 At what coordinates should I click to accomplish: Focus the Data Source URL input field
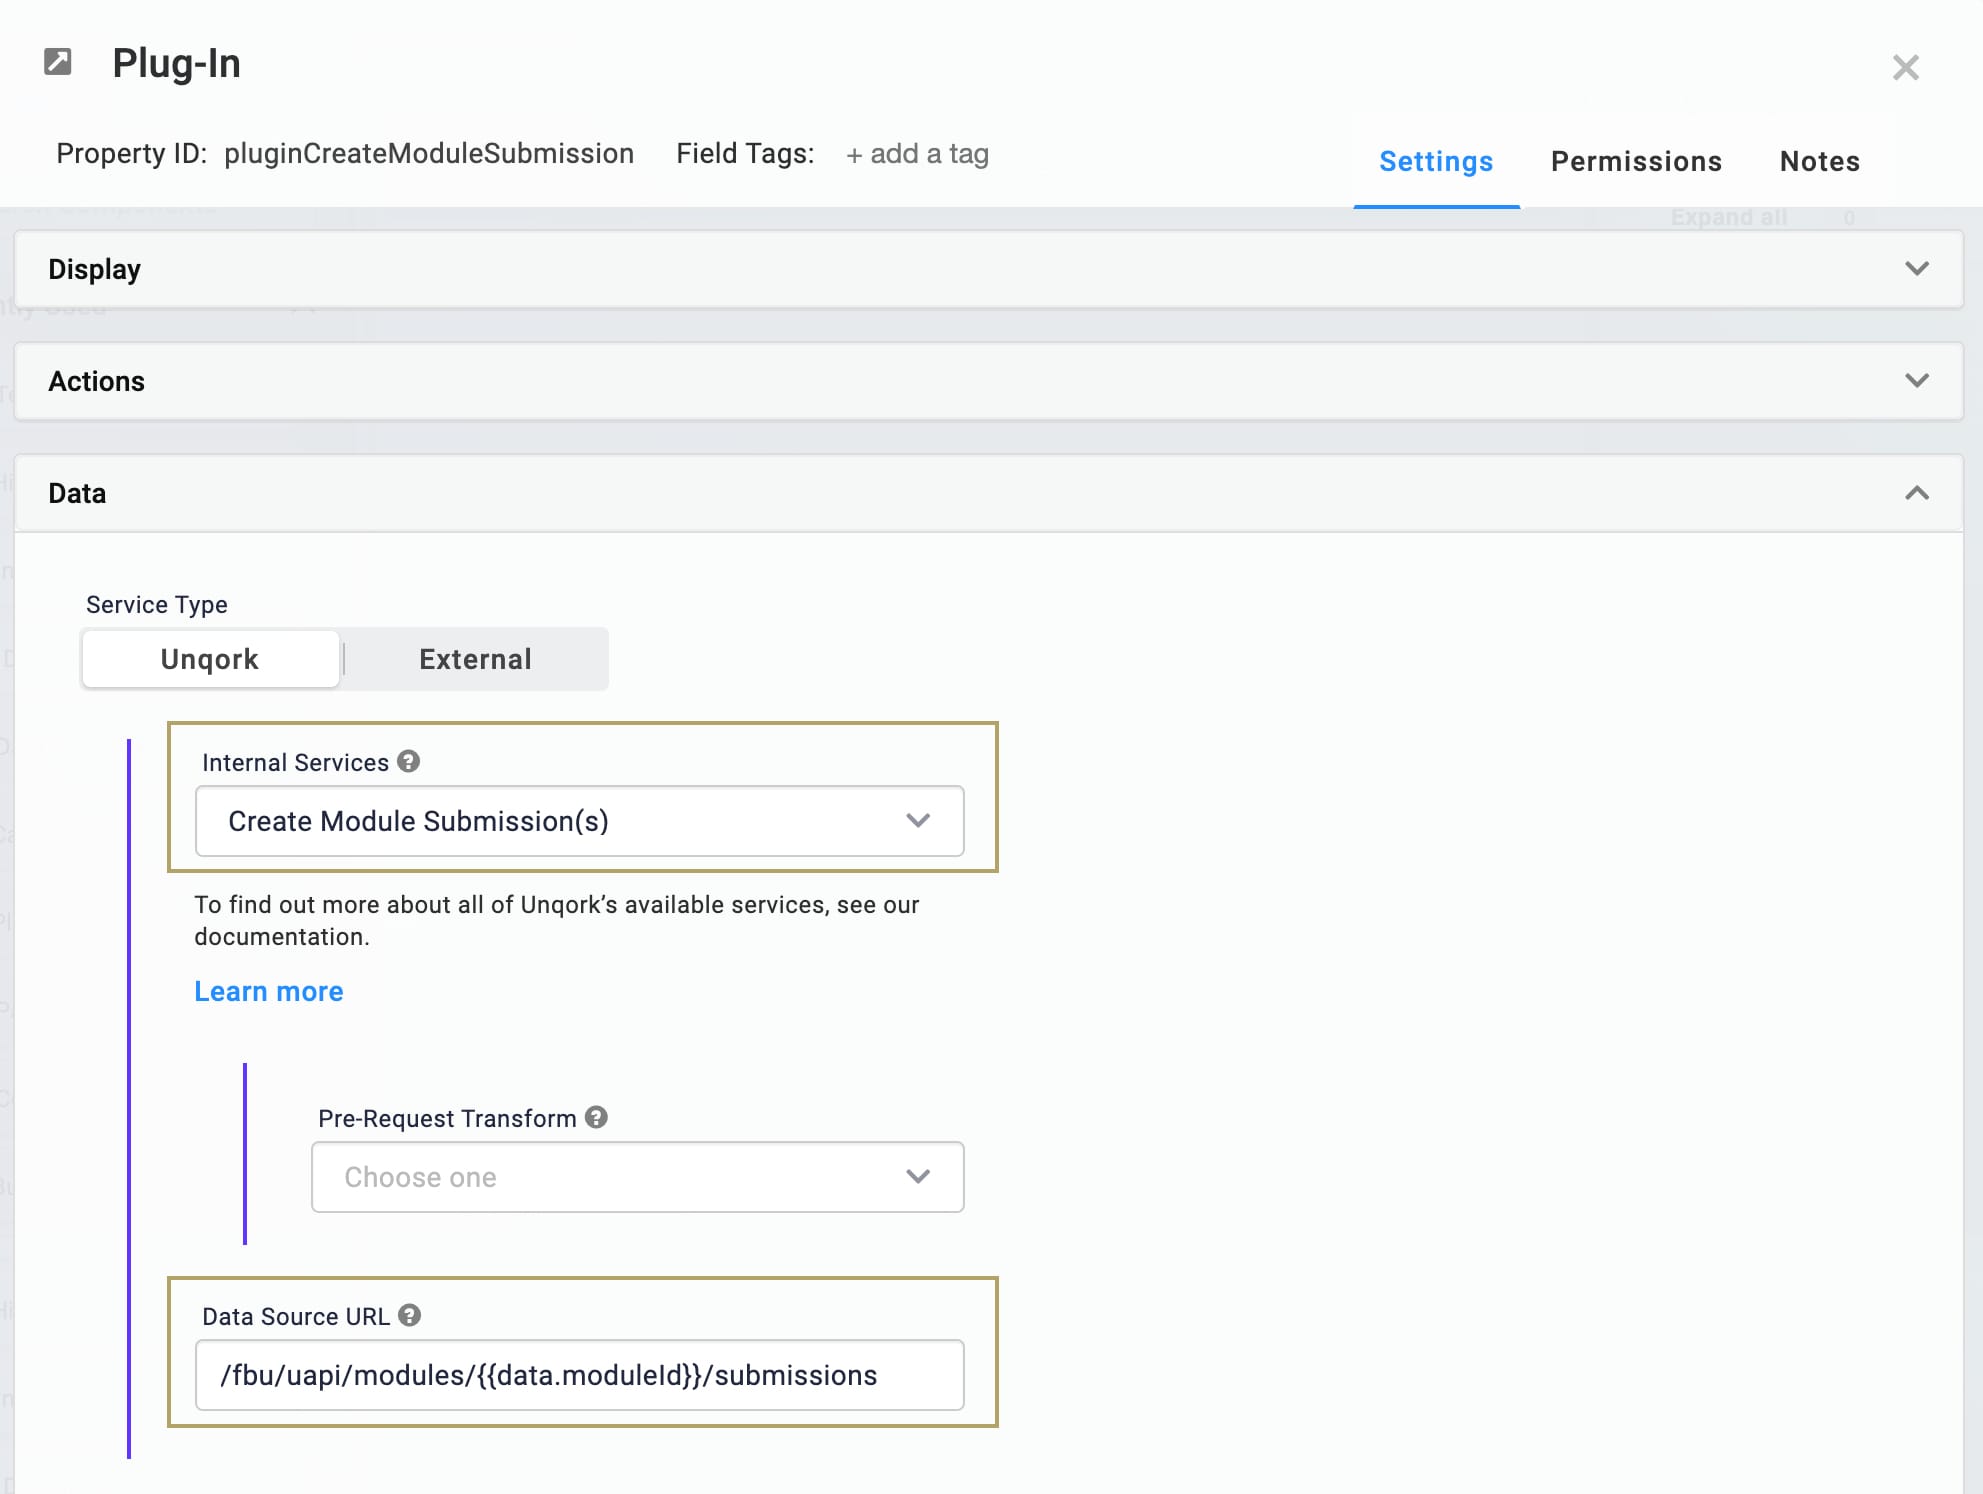coord(579,1375)
